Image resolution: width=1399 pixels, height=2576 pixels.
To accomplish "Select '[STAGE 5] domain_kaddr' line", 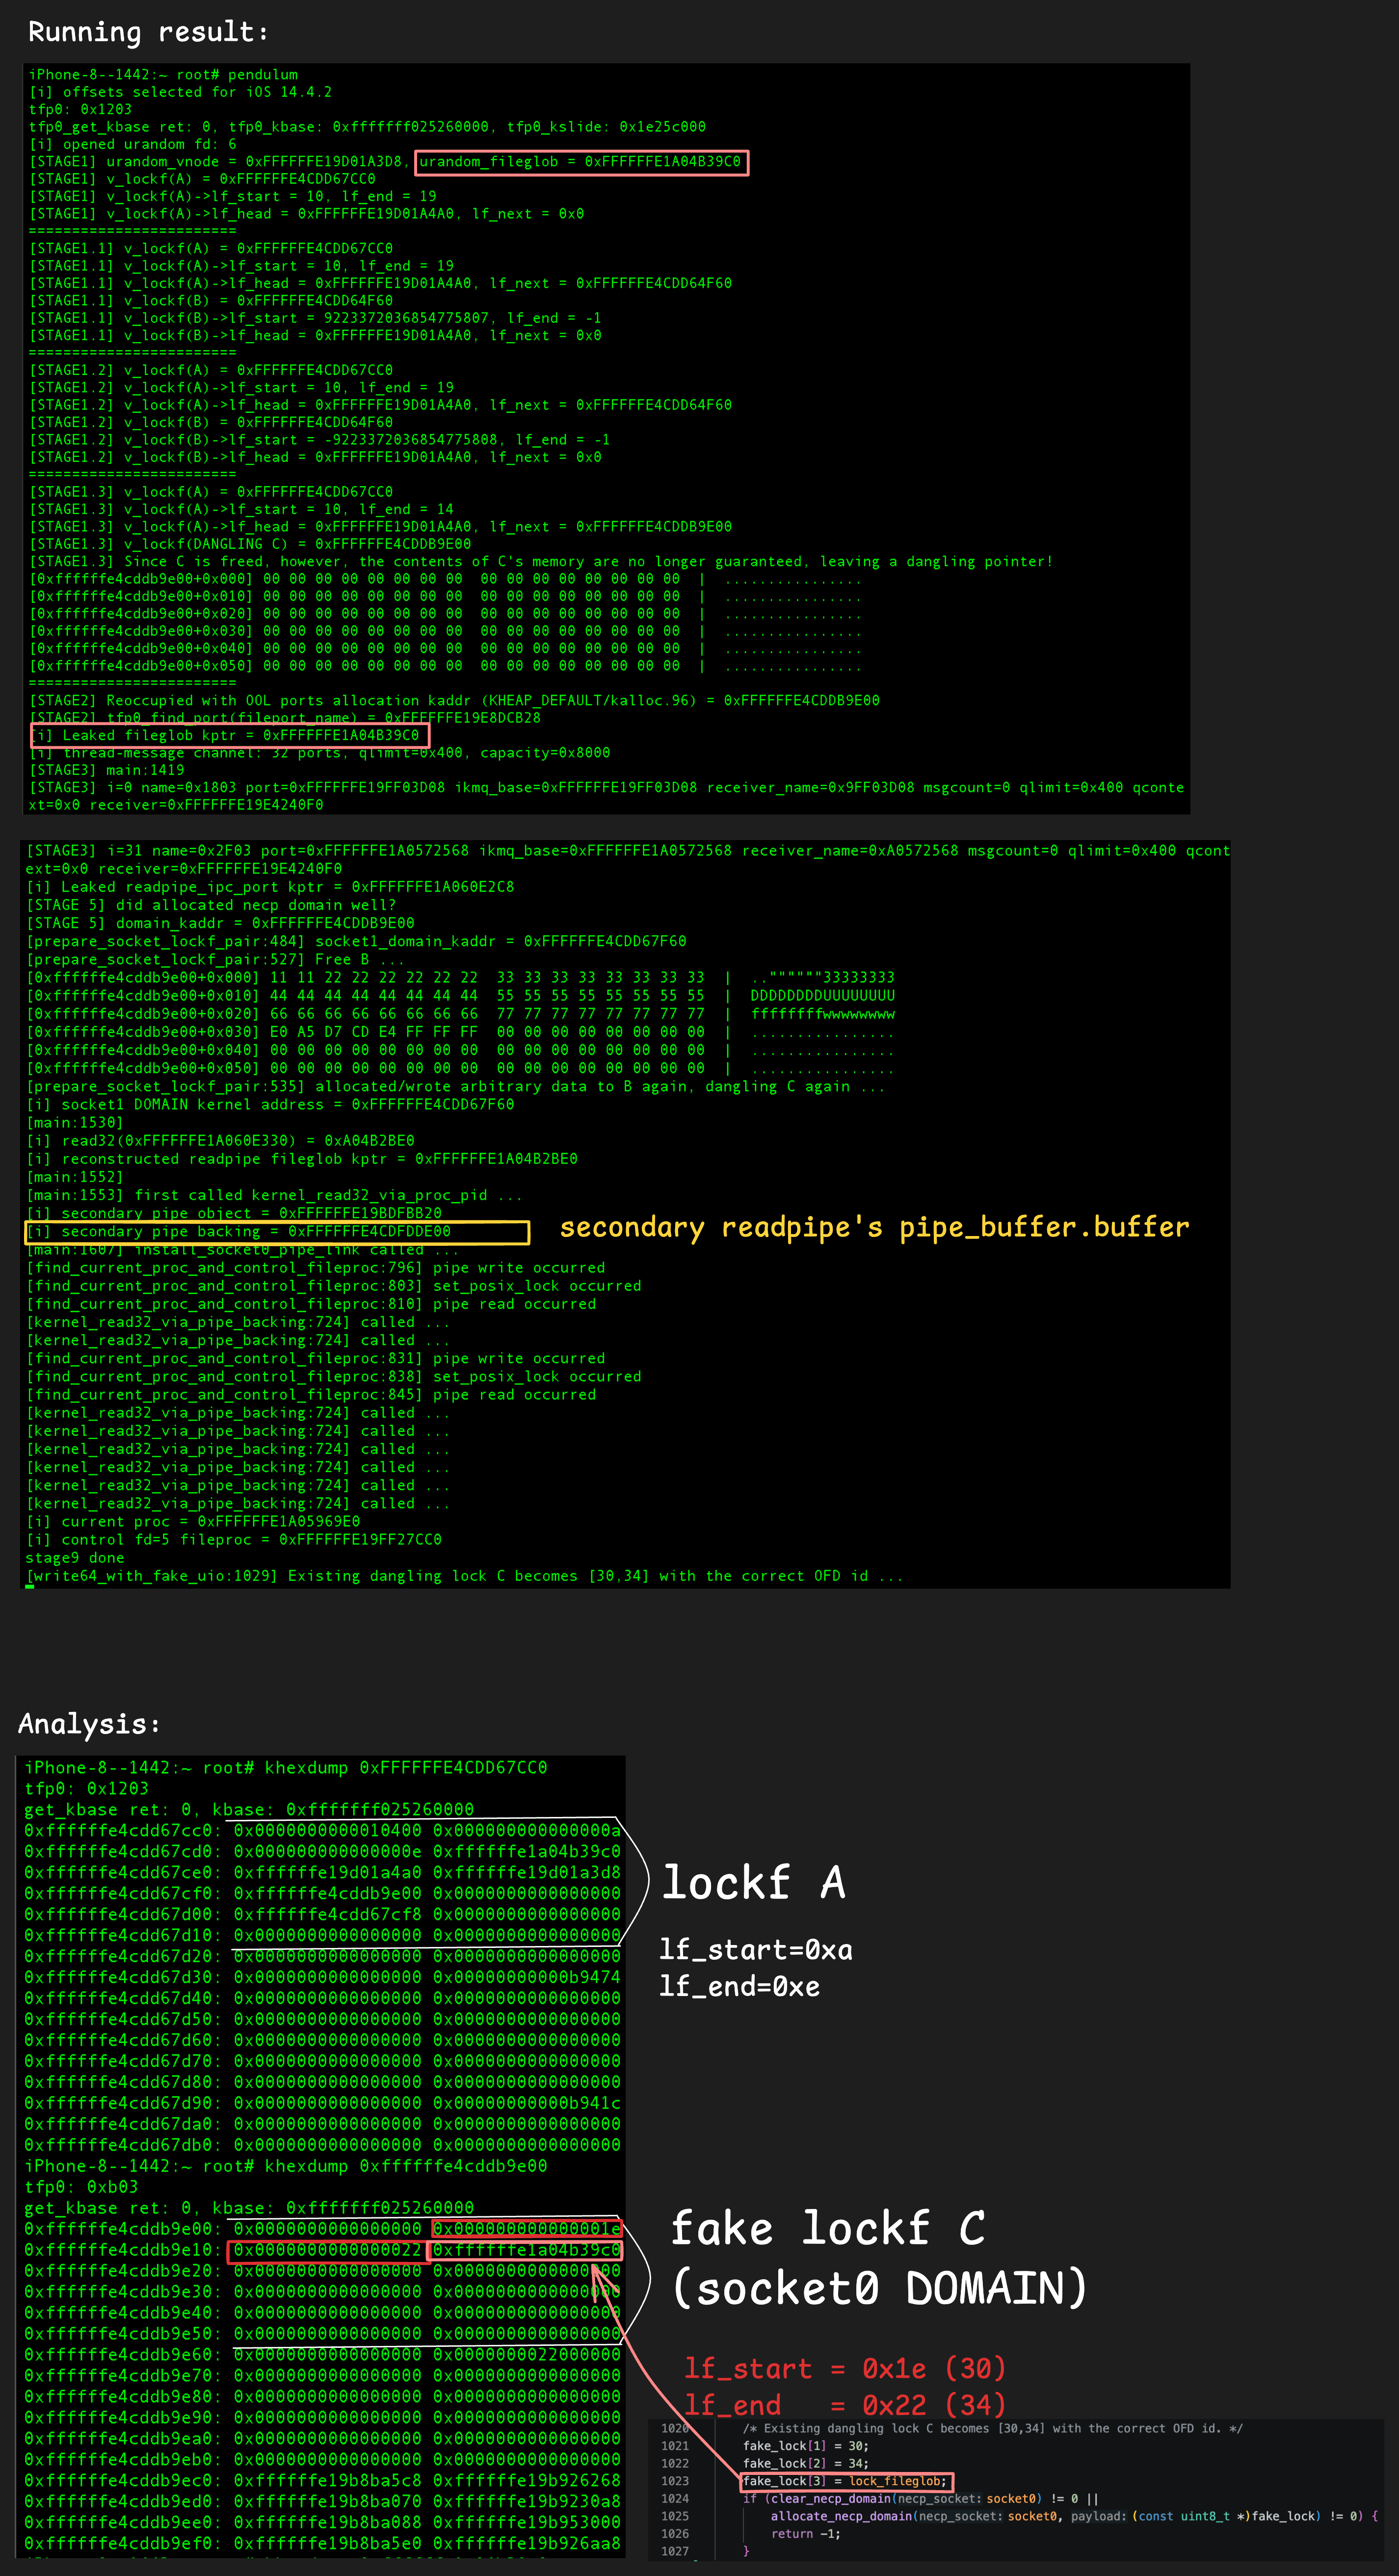I will [220, 923].
